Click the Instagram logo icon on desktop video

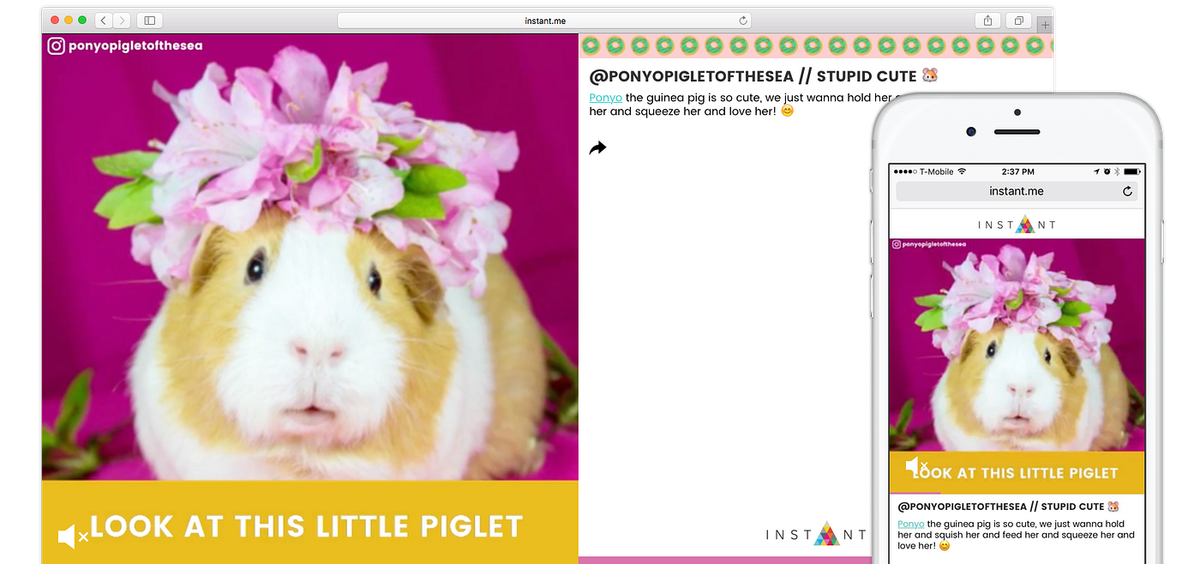point(56,45)
